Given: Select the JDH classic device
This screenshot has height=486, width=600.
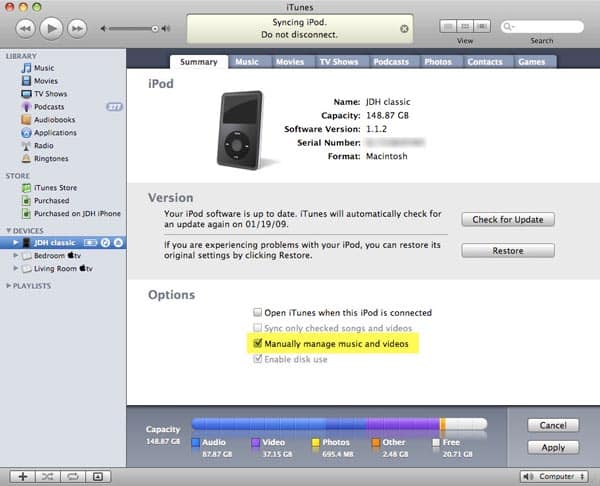Looking at the screenshot, I should pyautogui.click(x=54, y=243).
